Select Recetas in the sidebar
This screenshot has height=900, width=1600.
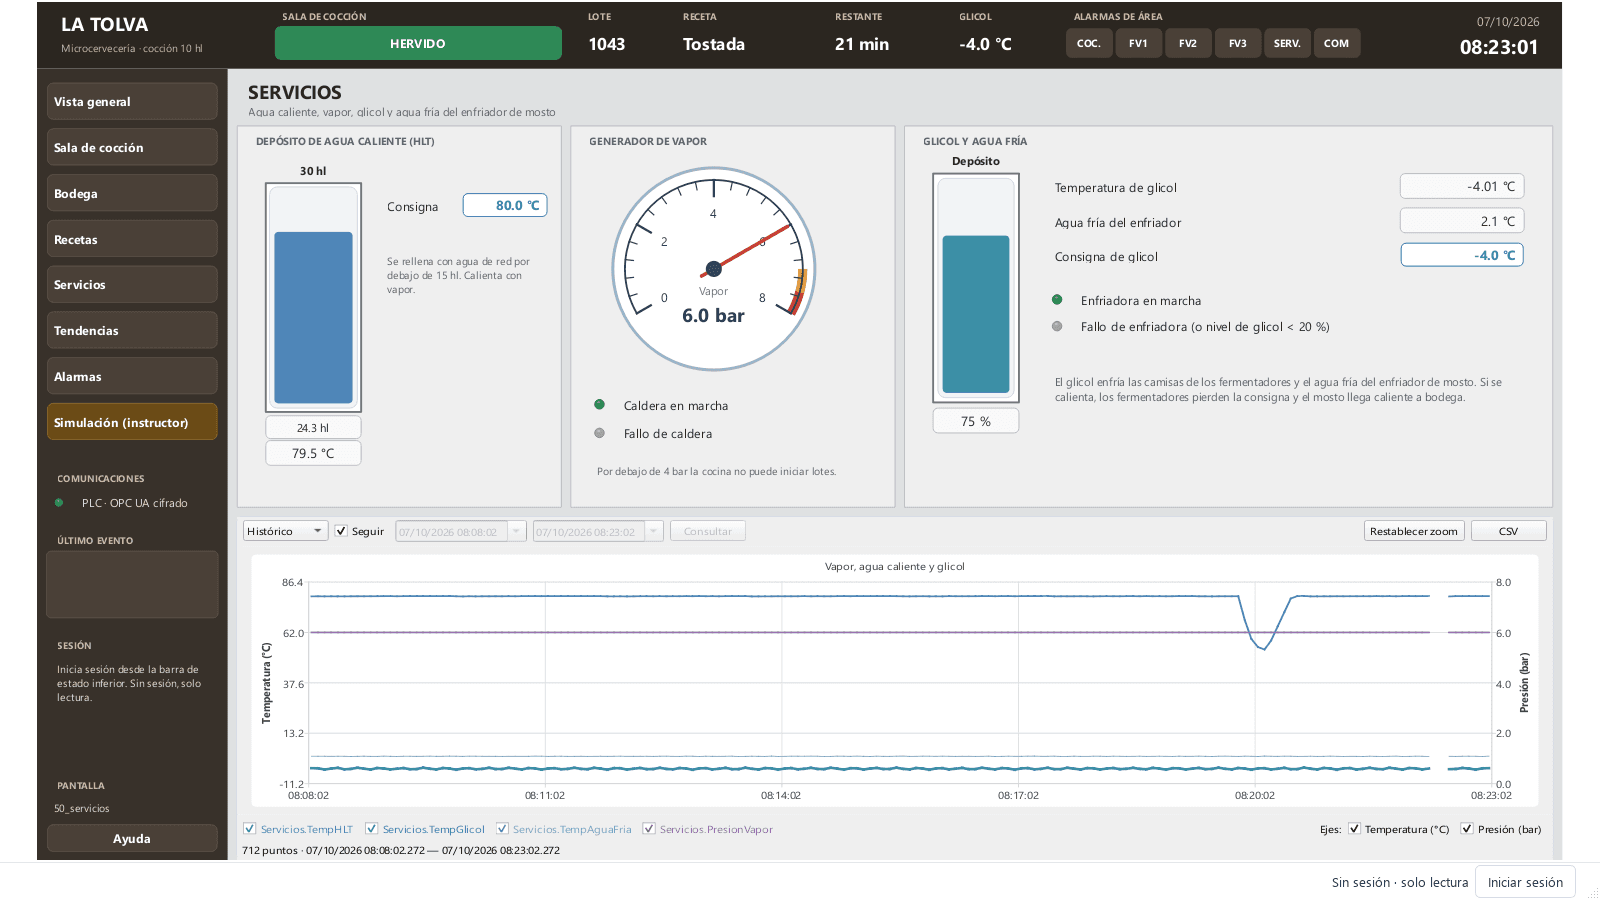132,239
